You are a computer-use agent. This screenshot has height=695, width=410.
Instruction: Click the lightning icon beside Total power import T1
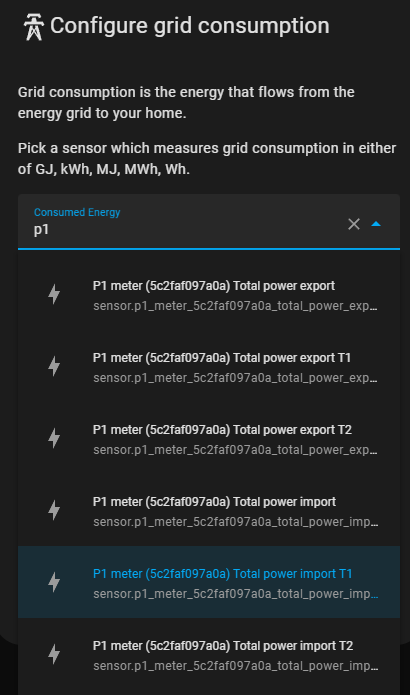54,582
